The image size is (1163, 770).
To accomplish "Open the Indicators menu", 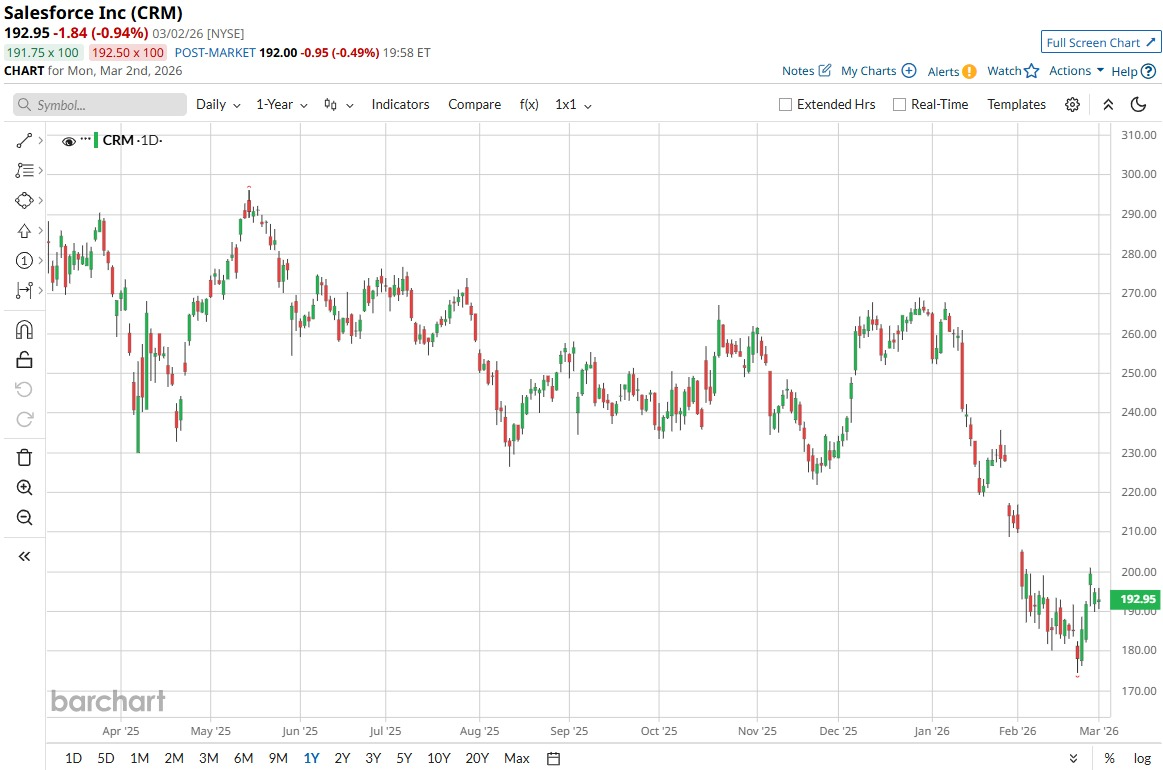I will click(401, 105).
